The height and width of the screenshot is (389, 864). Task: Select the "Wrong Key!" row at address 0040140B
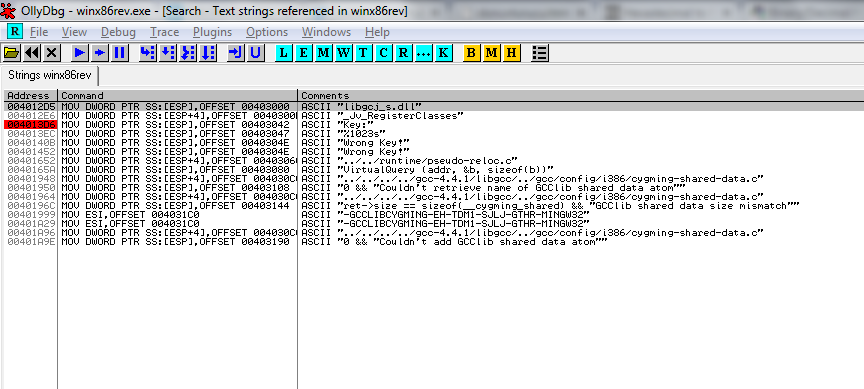(434, 142)
